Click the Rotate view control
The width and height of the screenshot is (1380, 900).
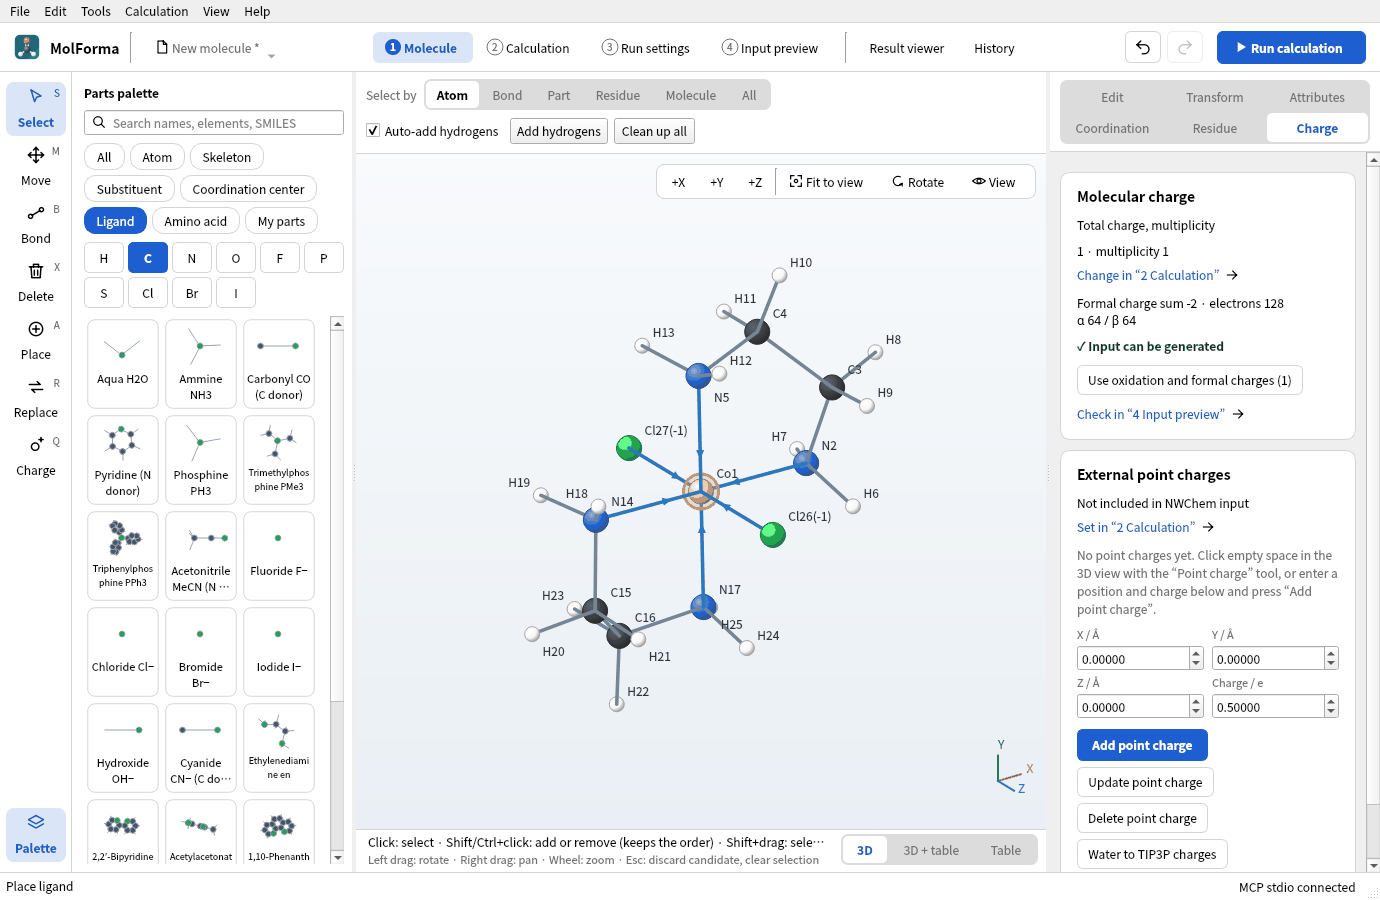[918, 182]
